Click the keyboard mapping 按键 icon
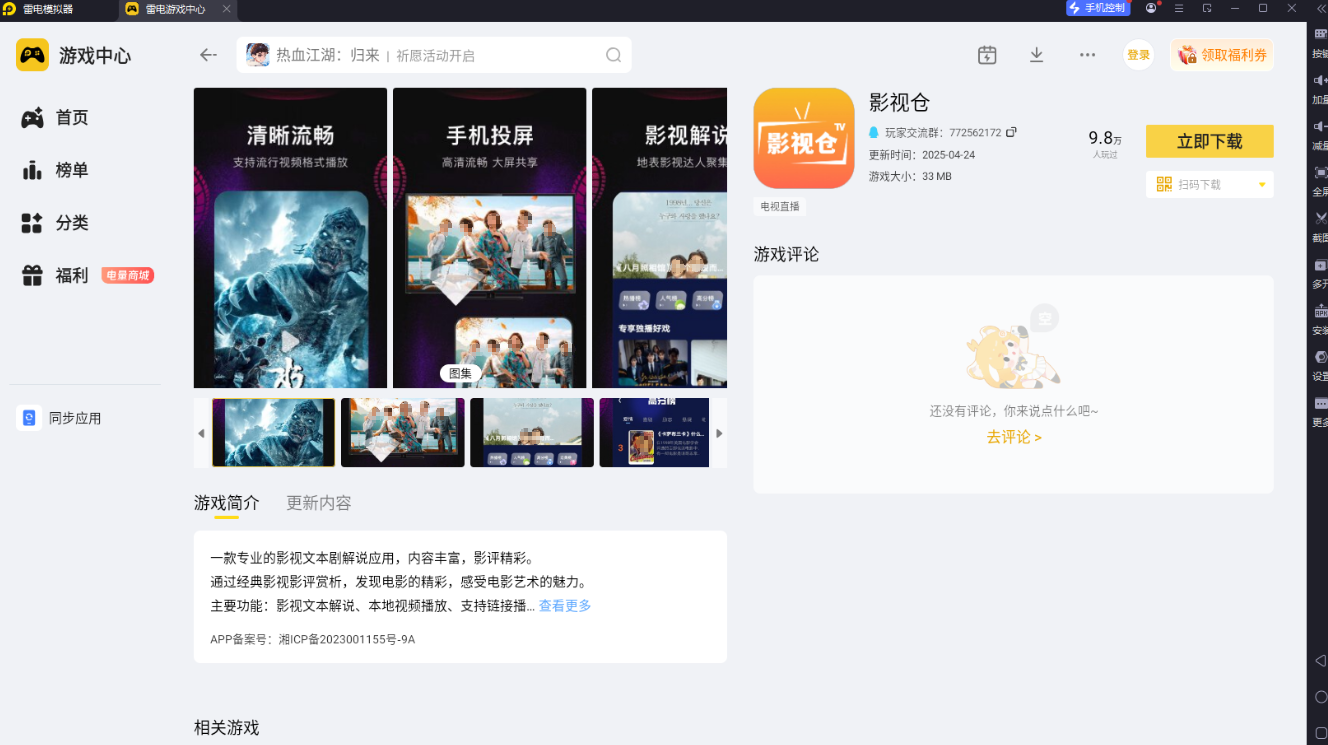Screen dimensions: 1328x745 (1320, 35)
